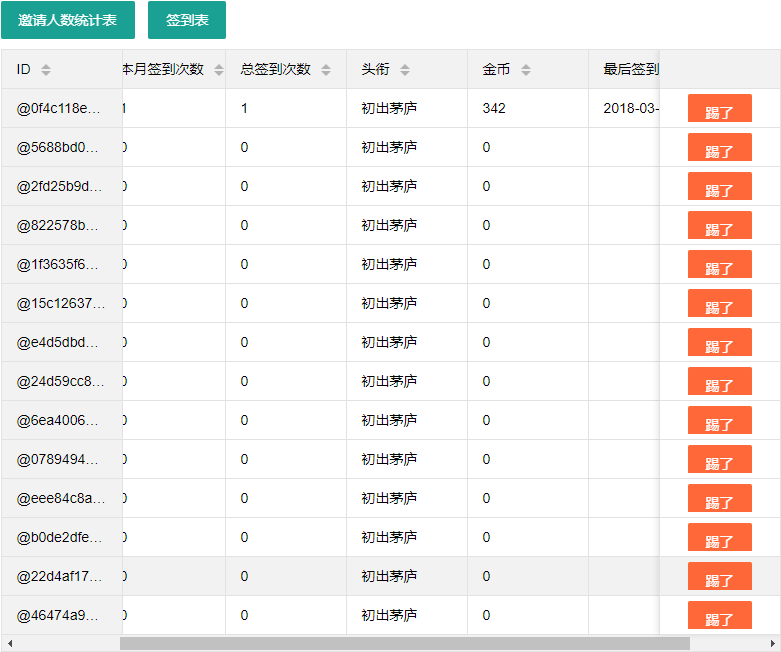Sort by 本月签到次数 column arrows
The image size is (781, 652).
219,70
